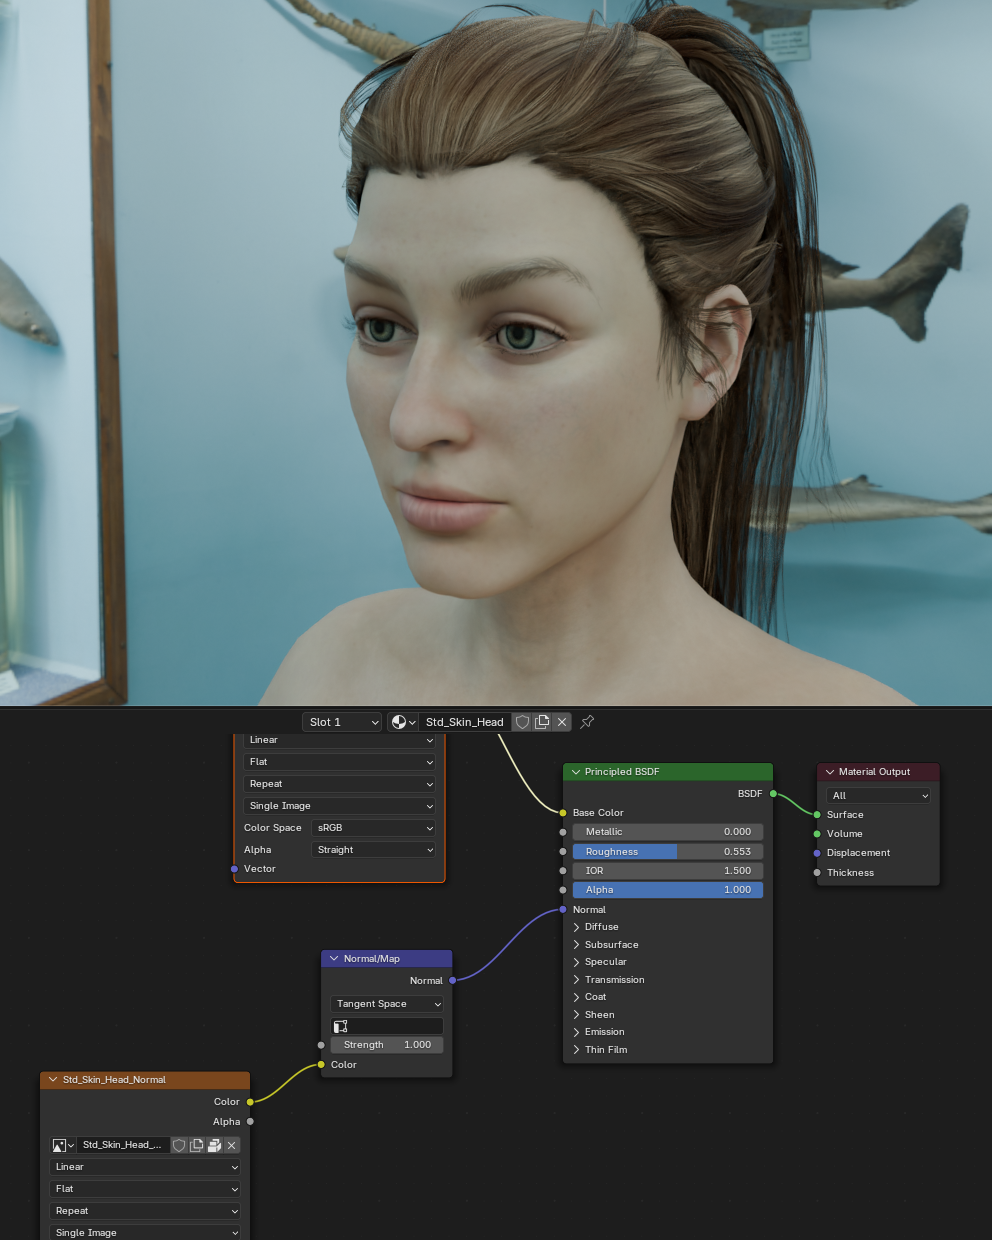Duplicate the Std_Skin_Head material with copy icon

(x=542, y=722)
